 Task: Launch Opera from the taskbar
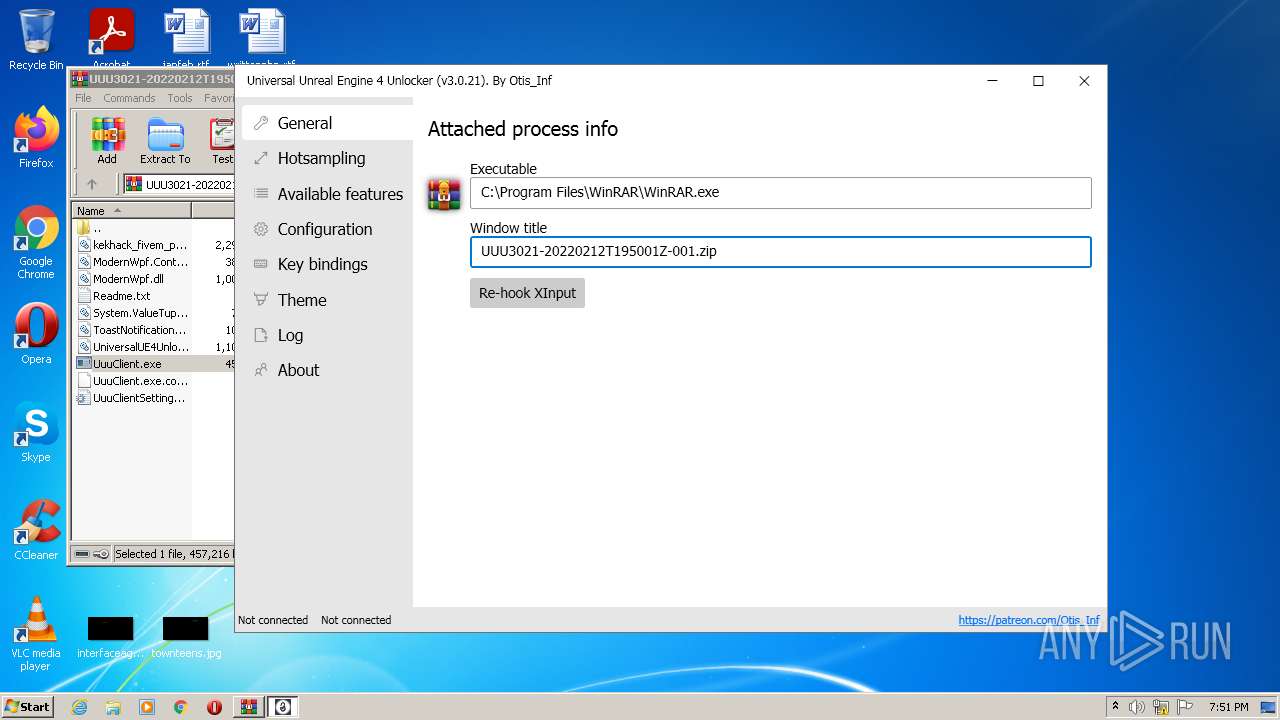click(x=214, y=707)
